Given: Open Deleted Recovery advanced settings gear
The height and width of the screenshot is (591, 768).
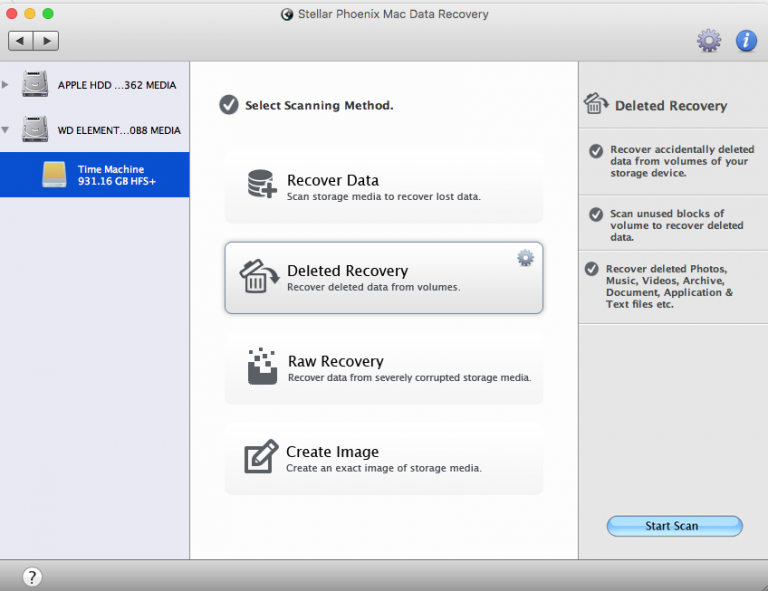Looking at the screenshot, I should [526, 258].
